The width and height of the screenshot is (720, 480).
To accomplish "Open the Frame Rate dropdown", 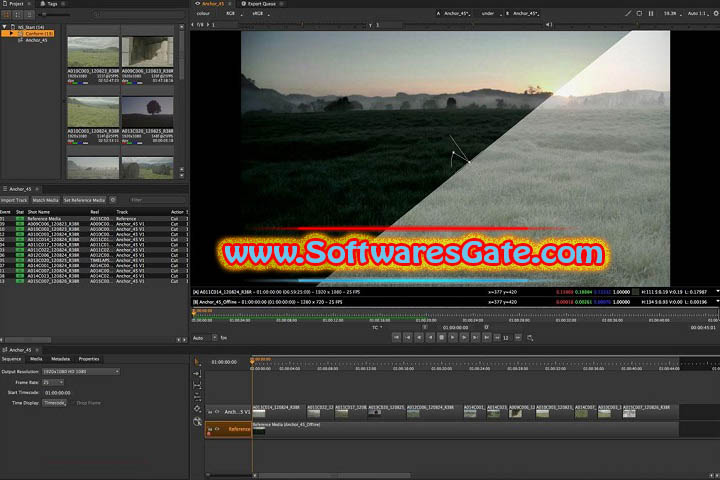I will pyautogui.click(x=53, y=382).
